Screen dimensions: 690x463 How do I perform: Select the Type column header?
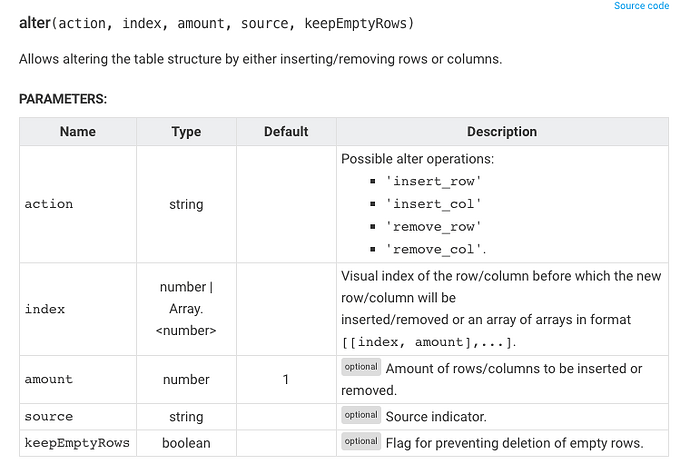(186, 132)
